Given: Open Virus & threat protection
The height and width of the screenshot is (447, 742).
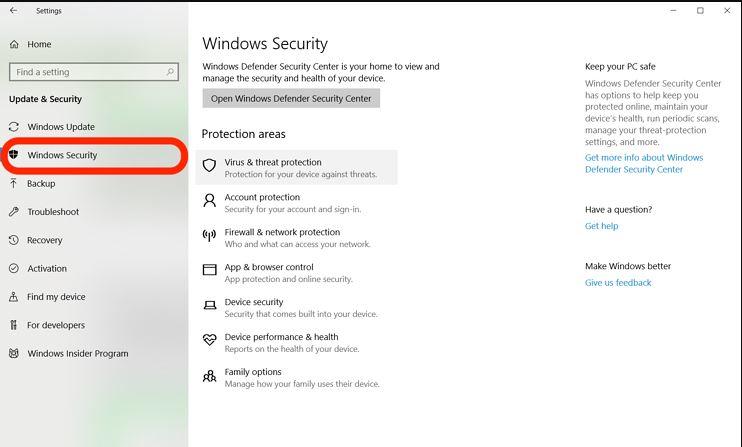Looking at the screenshot, I should click(296, 167).
